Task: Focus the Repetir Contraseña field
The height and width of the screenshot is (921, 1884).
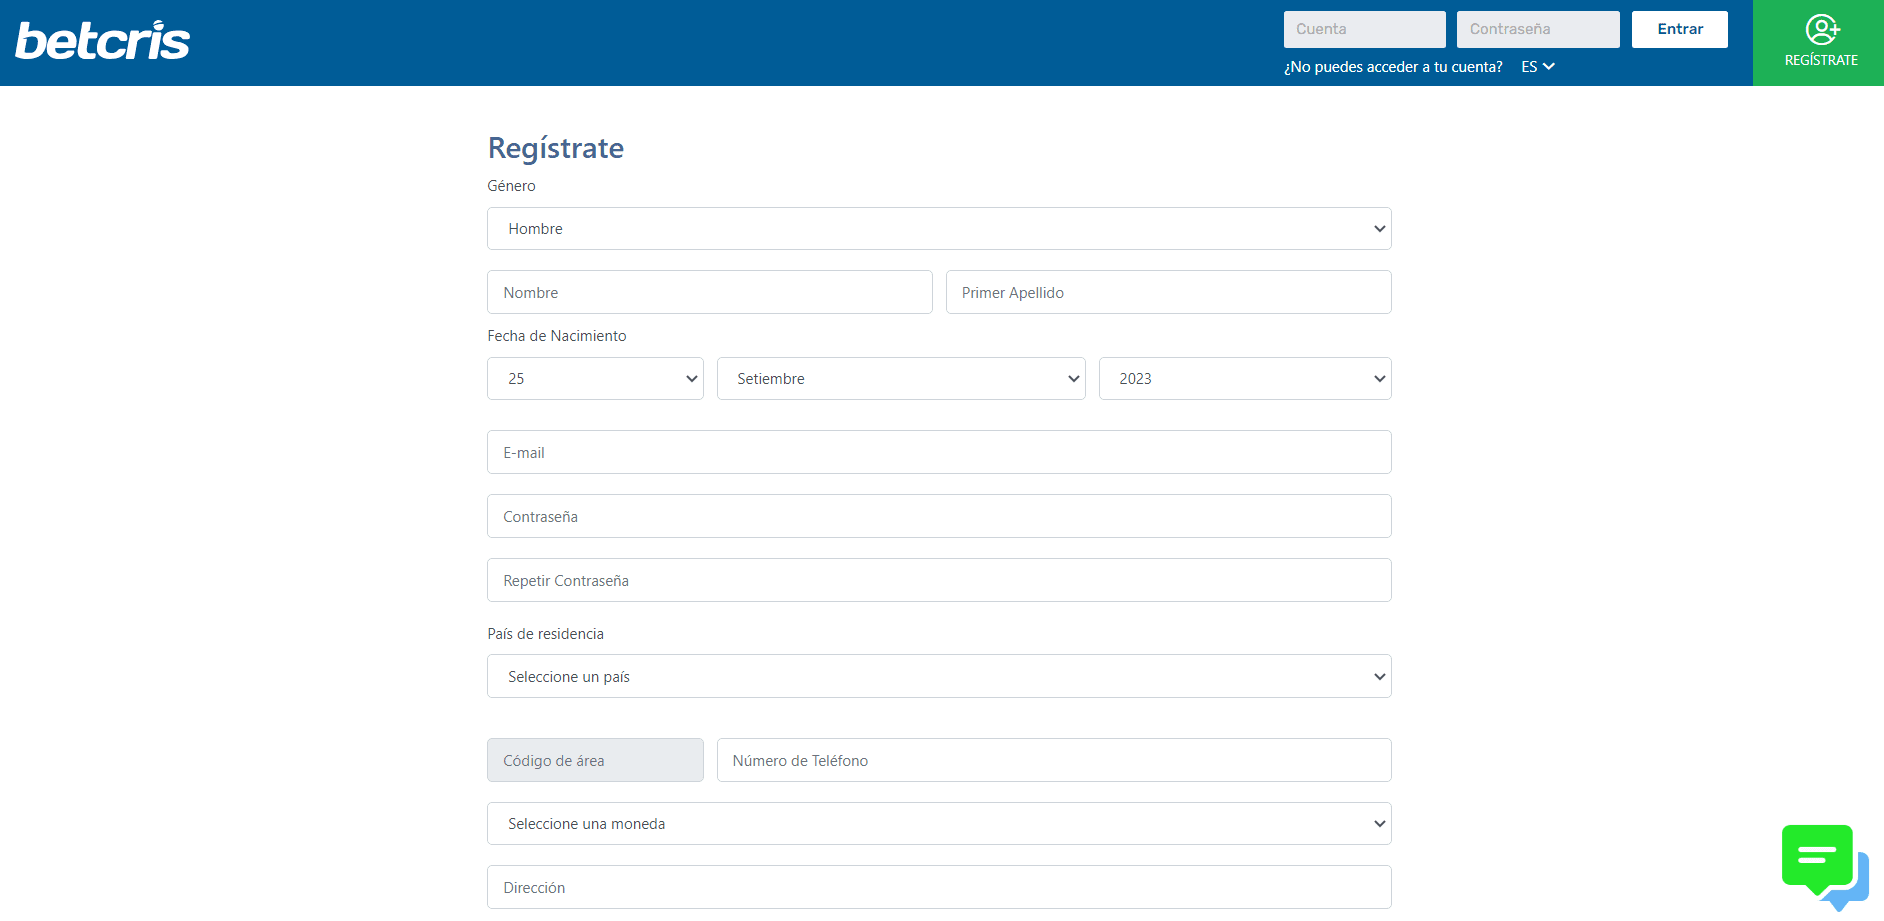Action: tap(938, 581)
